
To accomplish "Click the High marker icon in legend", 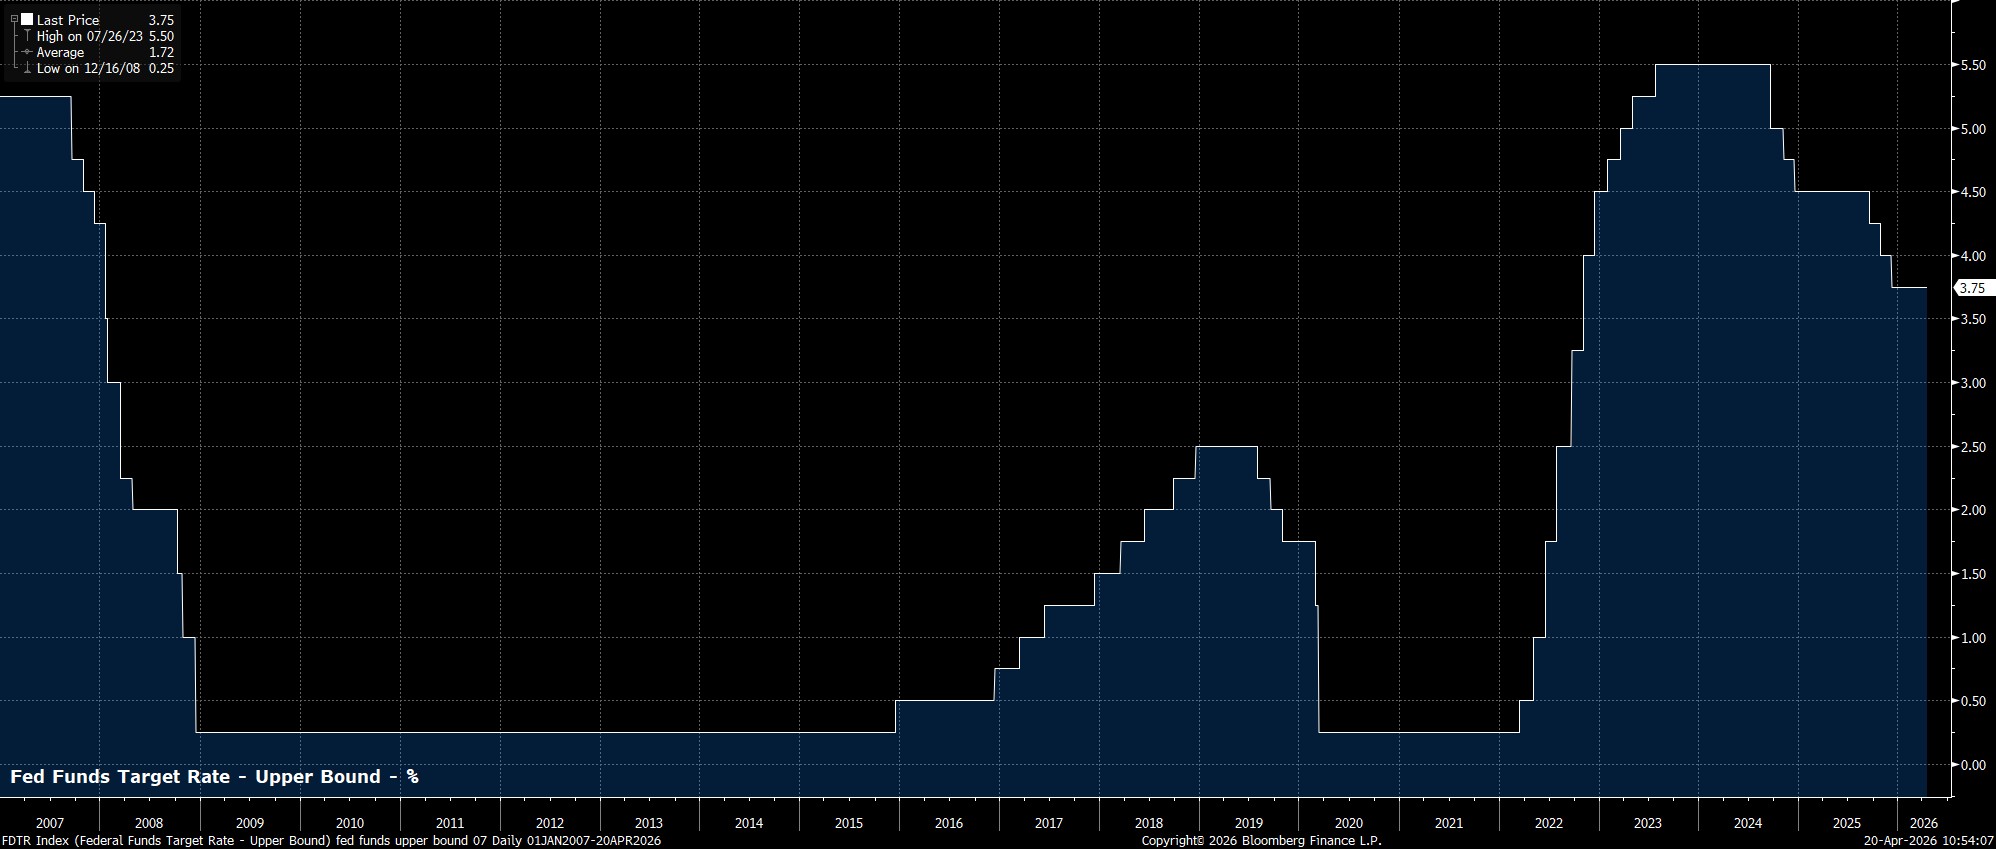I will coord(27,36).
